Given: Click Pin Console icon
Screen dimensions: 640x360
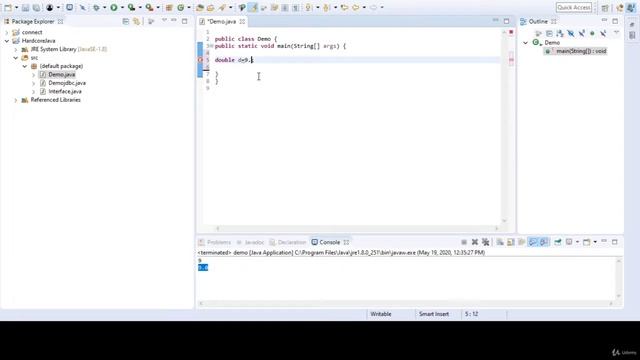Looking at the screenshot, I should click(558, 242).
